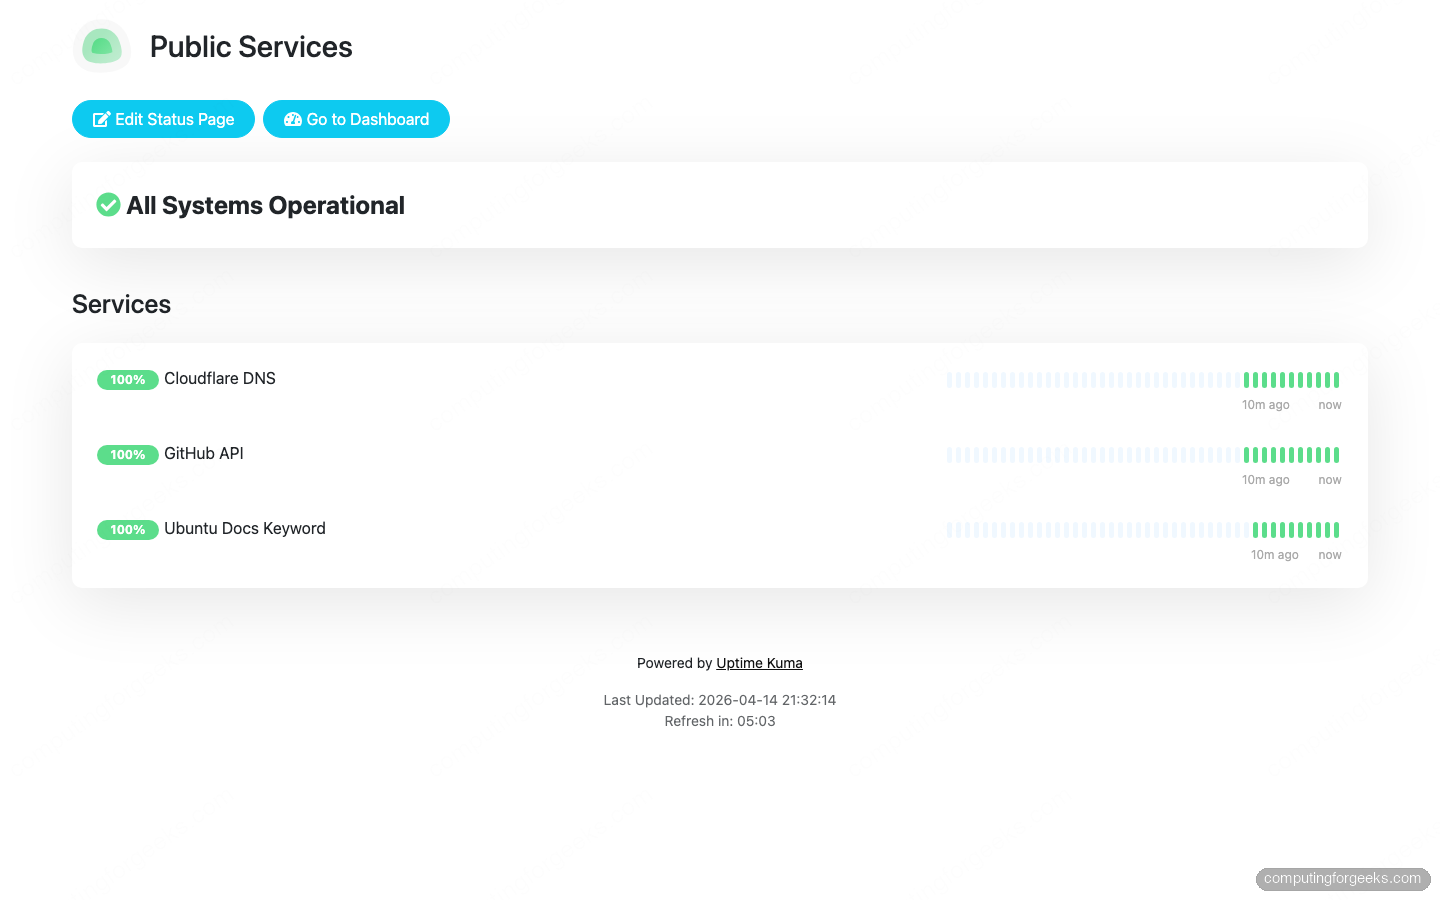Click the latest green heartbeat bar for Cloudflare DNS
The width and height of the screenshot is (1440, 900).
pyautogui.click(x=1336, y=379)
